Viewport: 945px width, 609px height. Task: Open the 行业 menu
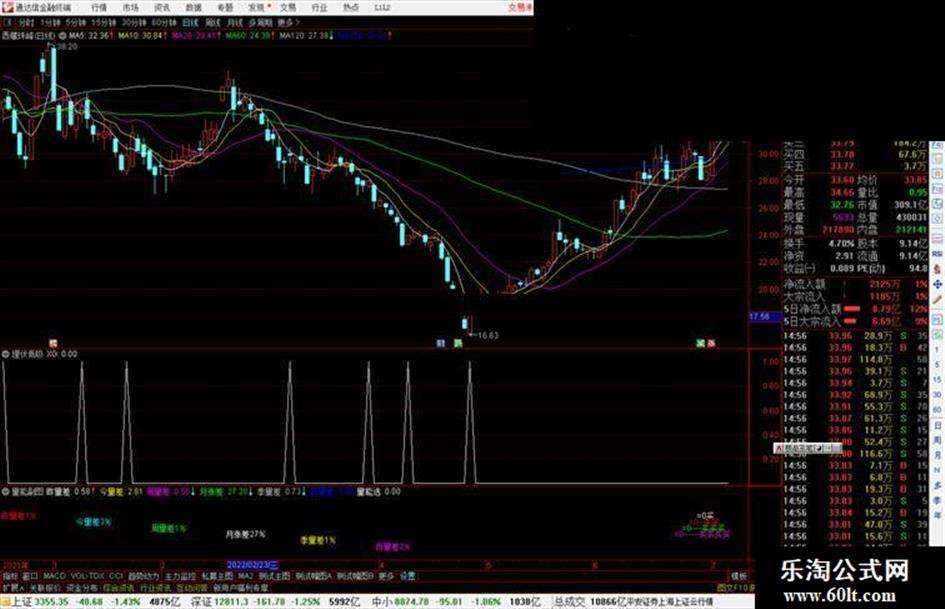pos(319,7)
